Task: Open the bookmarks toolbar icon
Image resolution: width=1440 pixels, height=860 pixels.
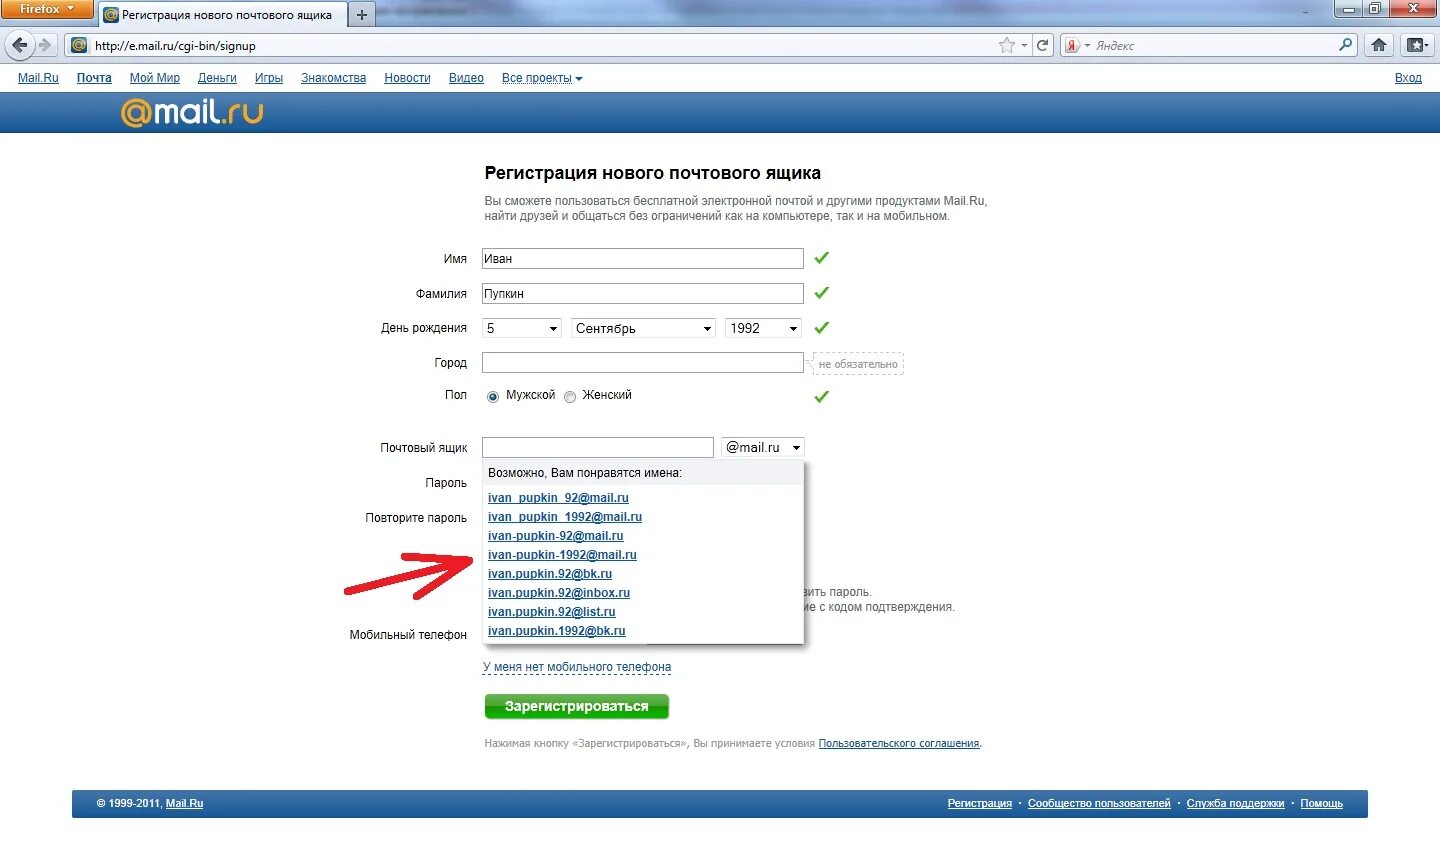Action: point(1416,45)
